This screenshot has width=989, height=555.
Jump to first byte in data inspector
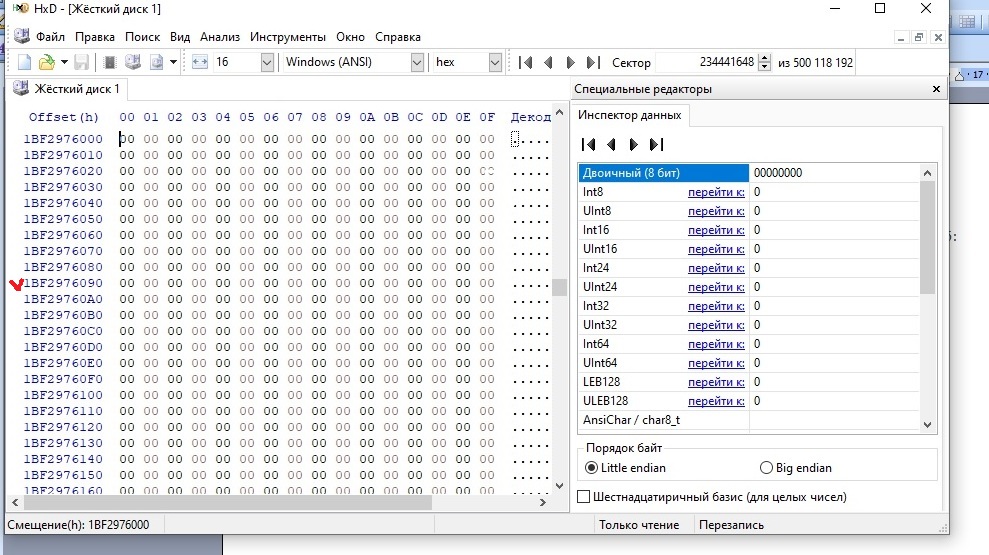(588, 144)
